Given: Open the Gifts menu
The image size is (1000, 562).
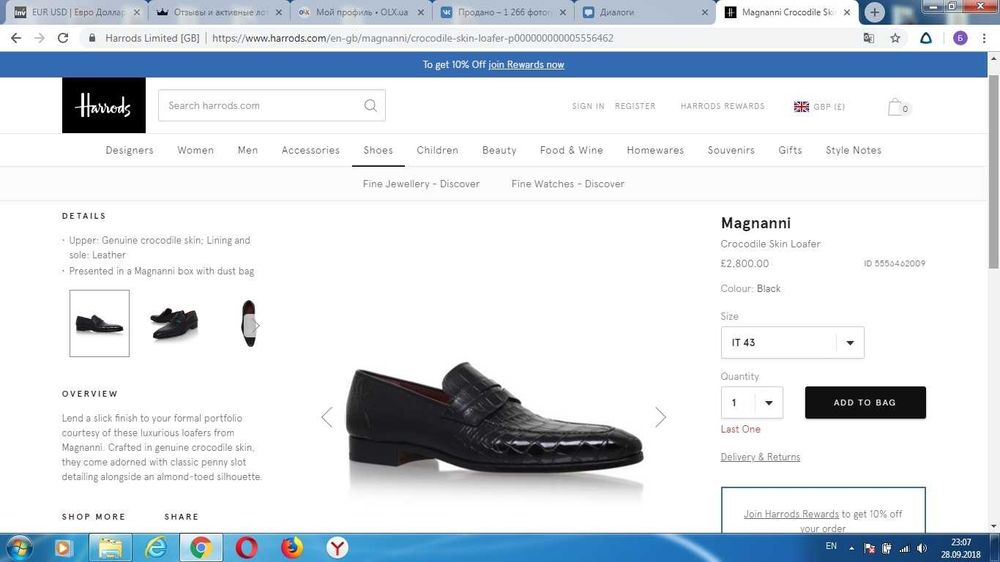Looking at the screenshot, I should [790, 150].
